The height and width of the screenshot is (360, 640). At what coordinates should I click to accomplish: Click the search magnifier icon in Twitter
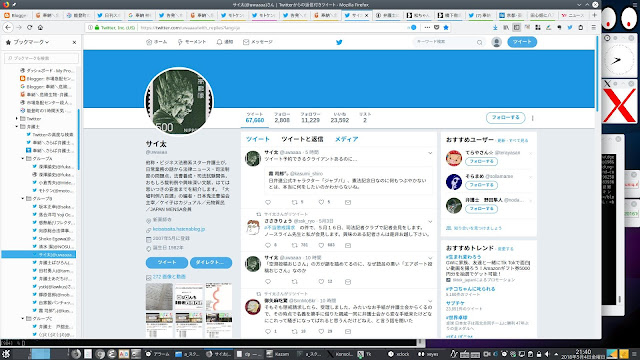(480, 42)
